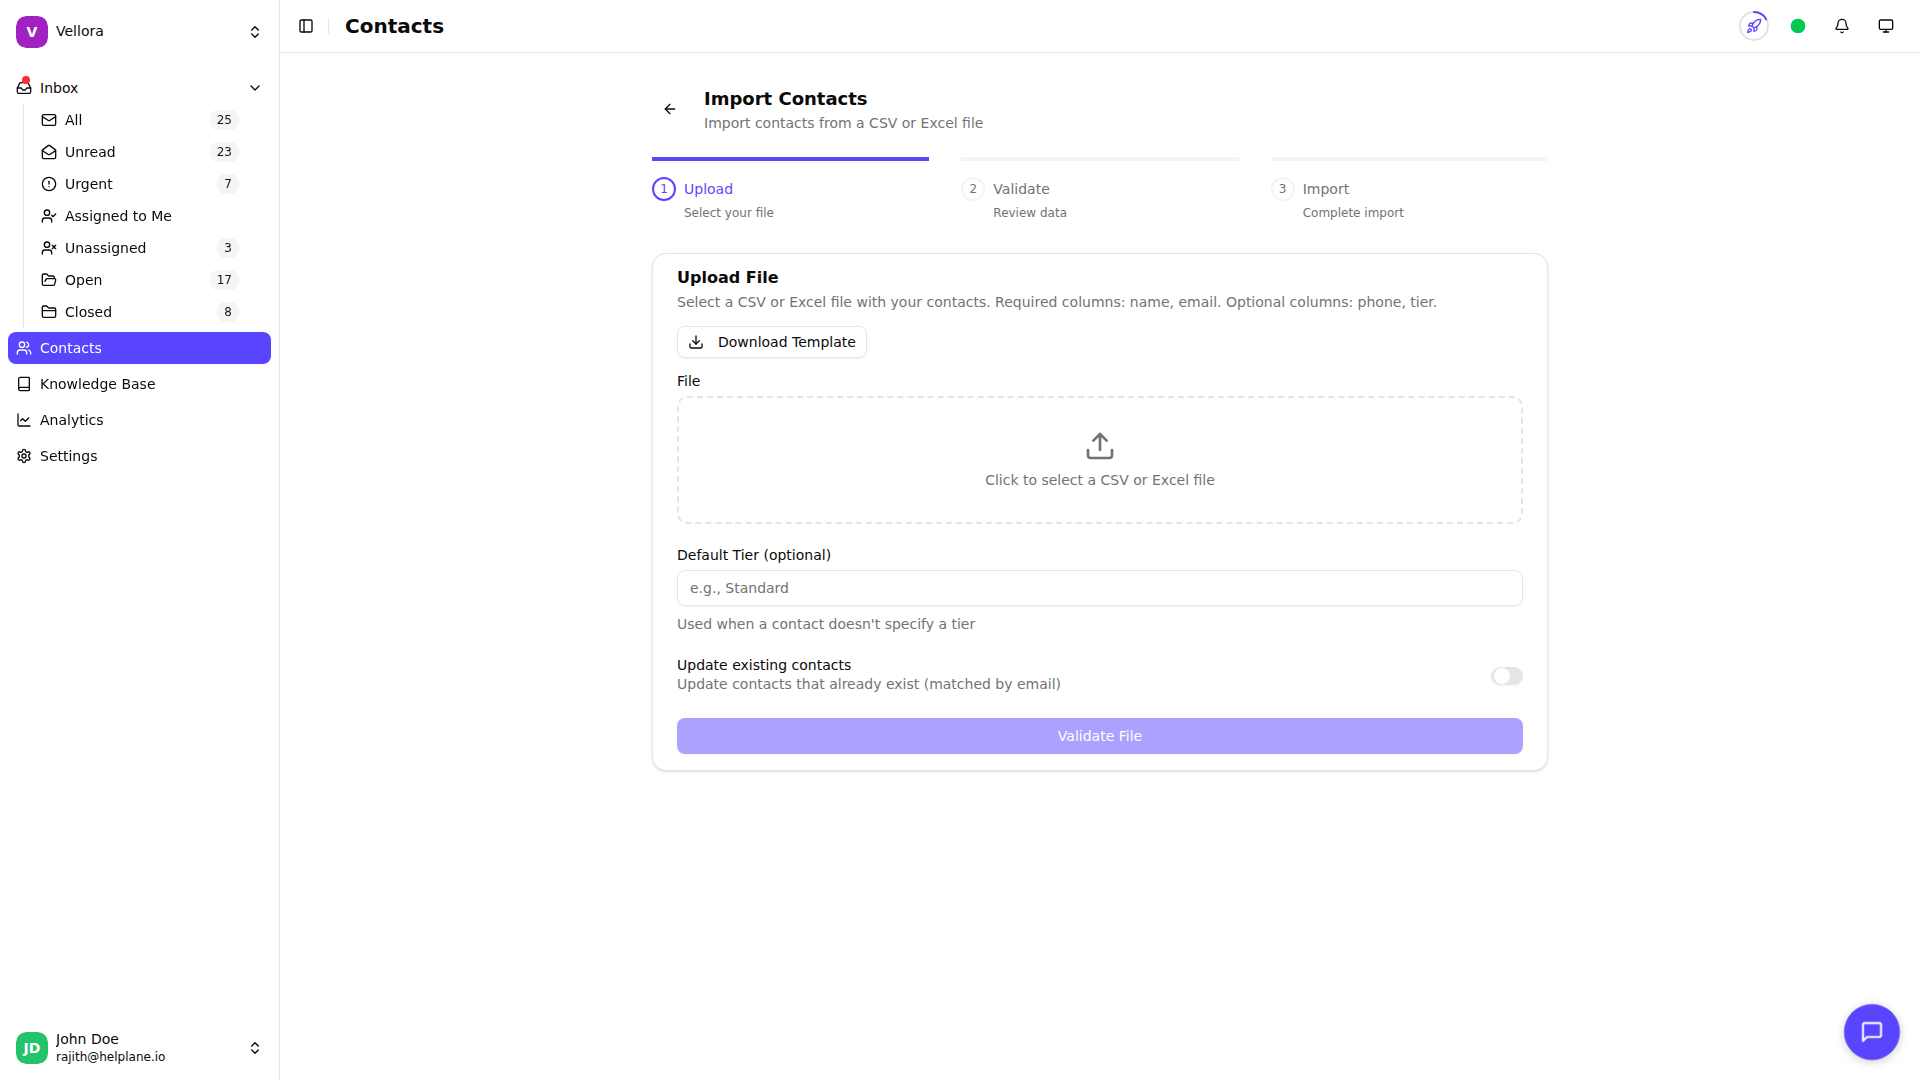Click the JD user avatar

coord(32,1048)
